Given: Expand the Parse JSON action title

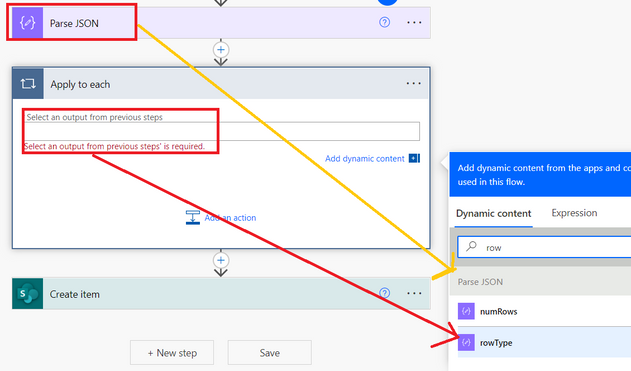Looking at the screenshot, I should (x=74, y=23).
